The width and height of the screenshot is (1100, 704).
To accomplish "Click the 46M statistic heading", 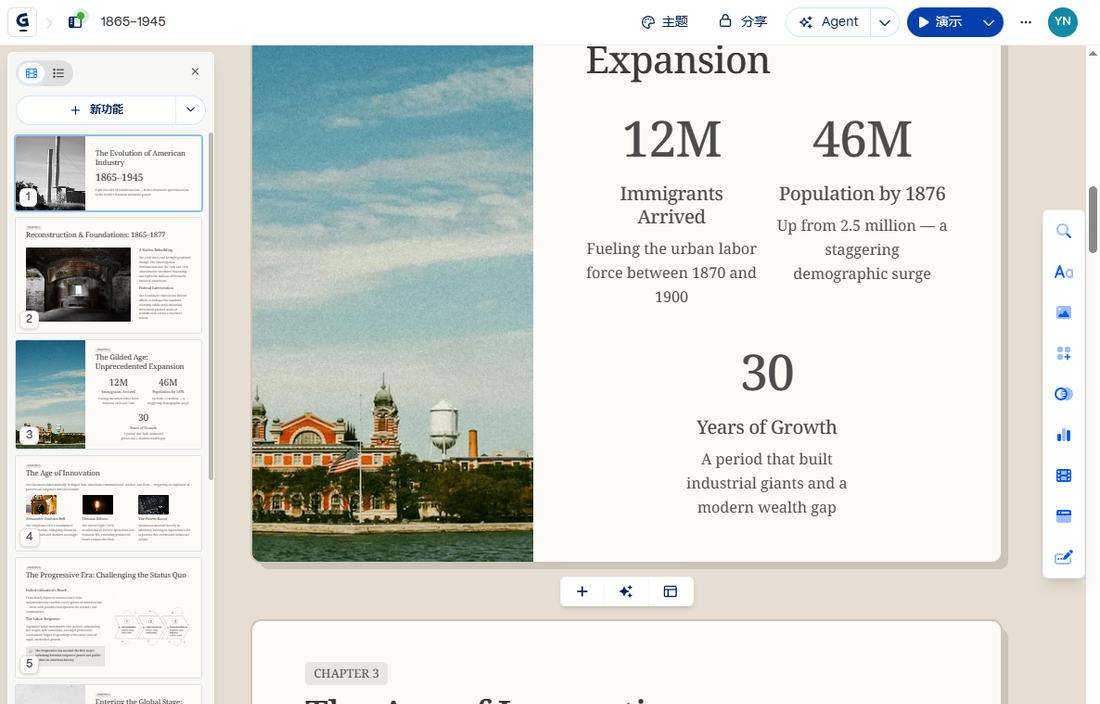I will coord(862,139).
